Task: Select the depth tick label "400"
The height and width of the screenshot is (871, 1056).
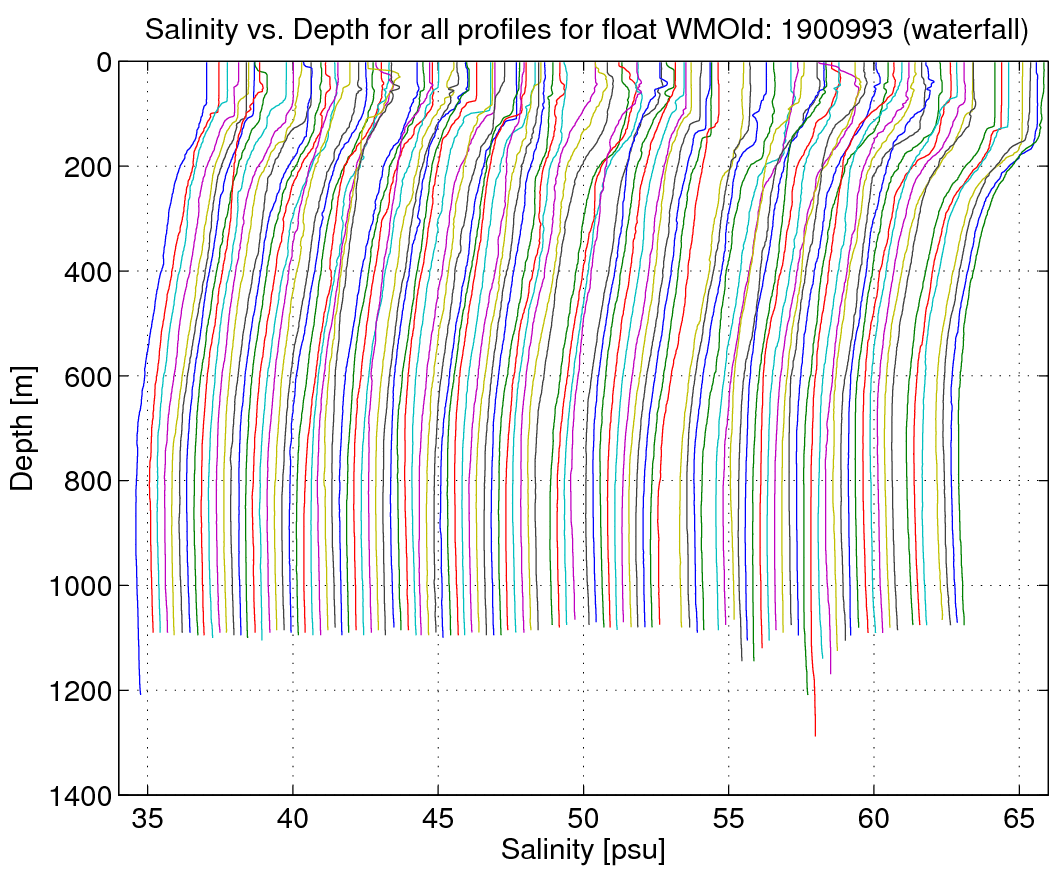Action: tap(88, 271)
